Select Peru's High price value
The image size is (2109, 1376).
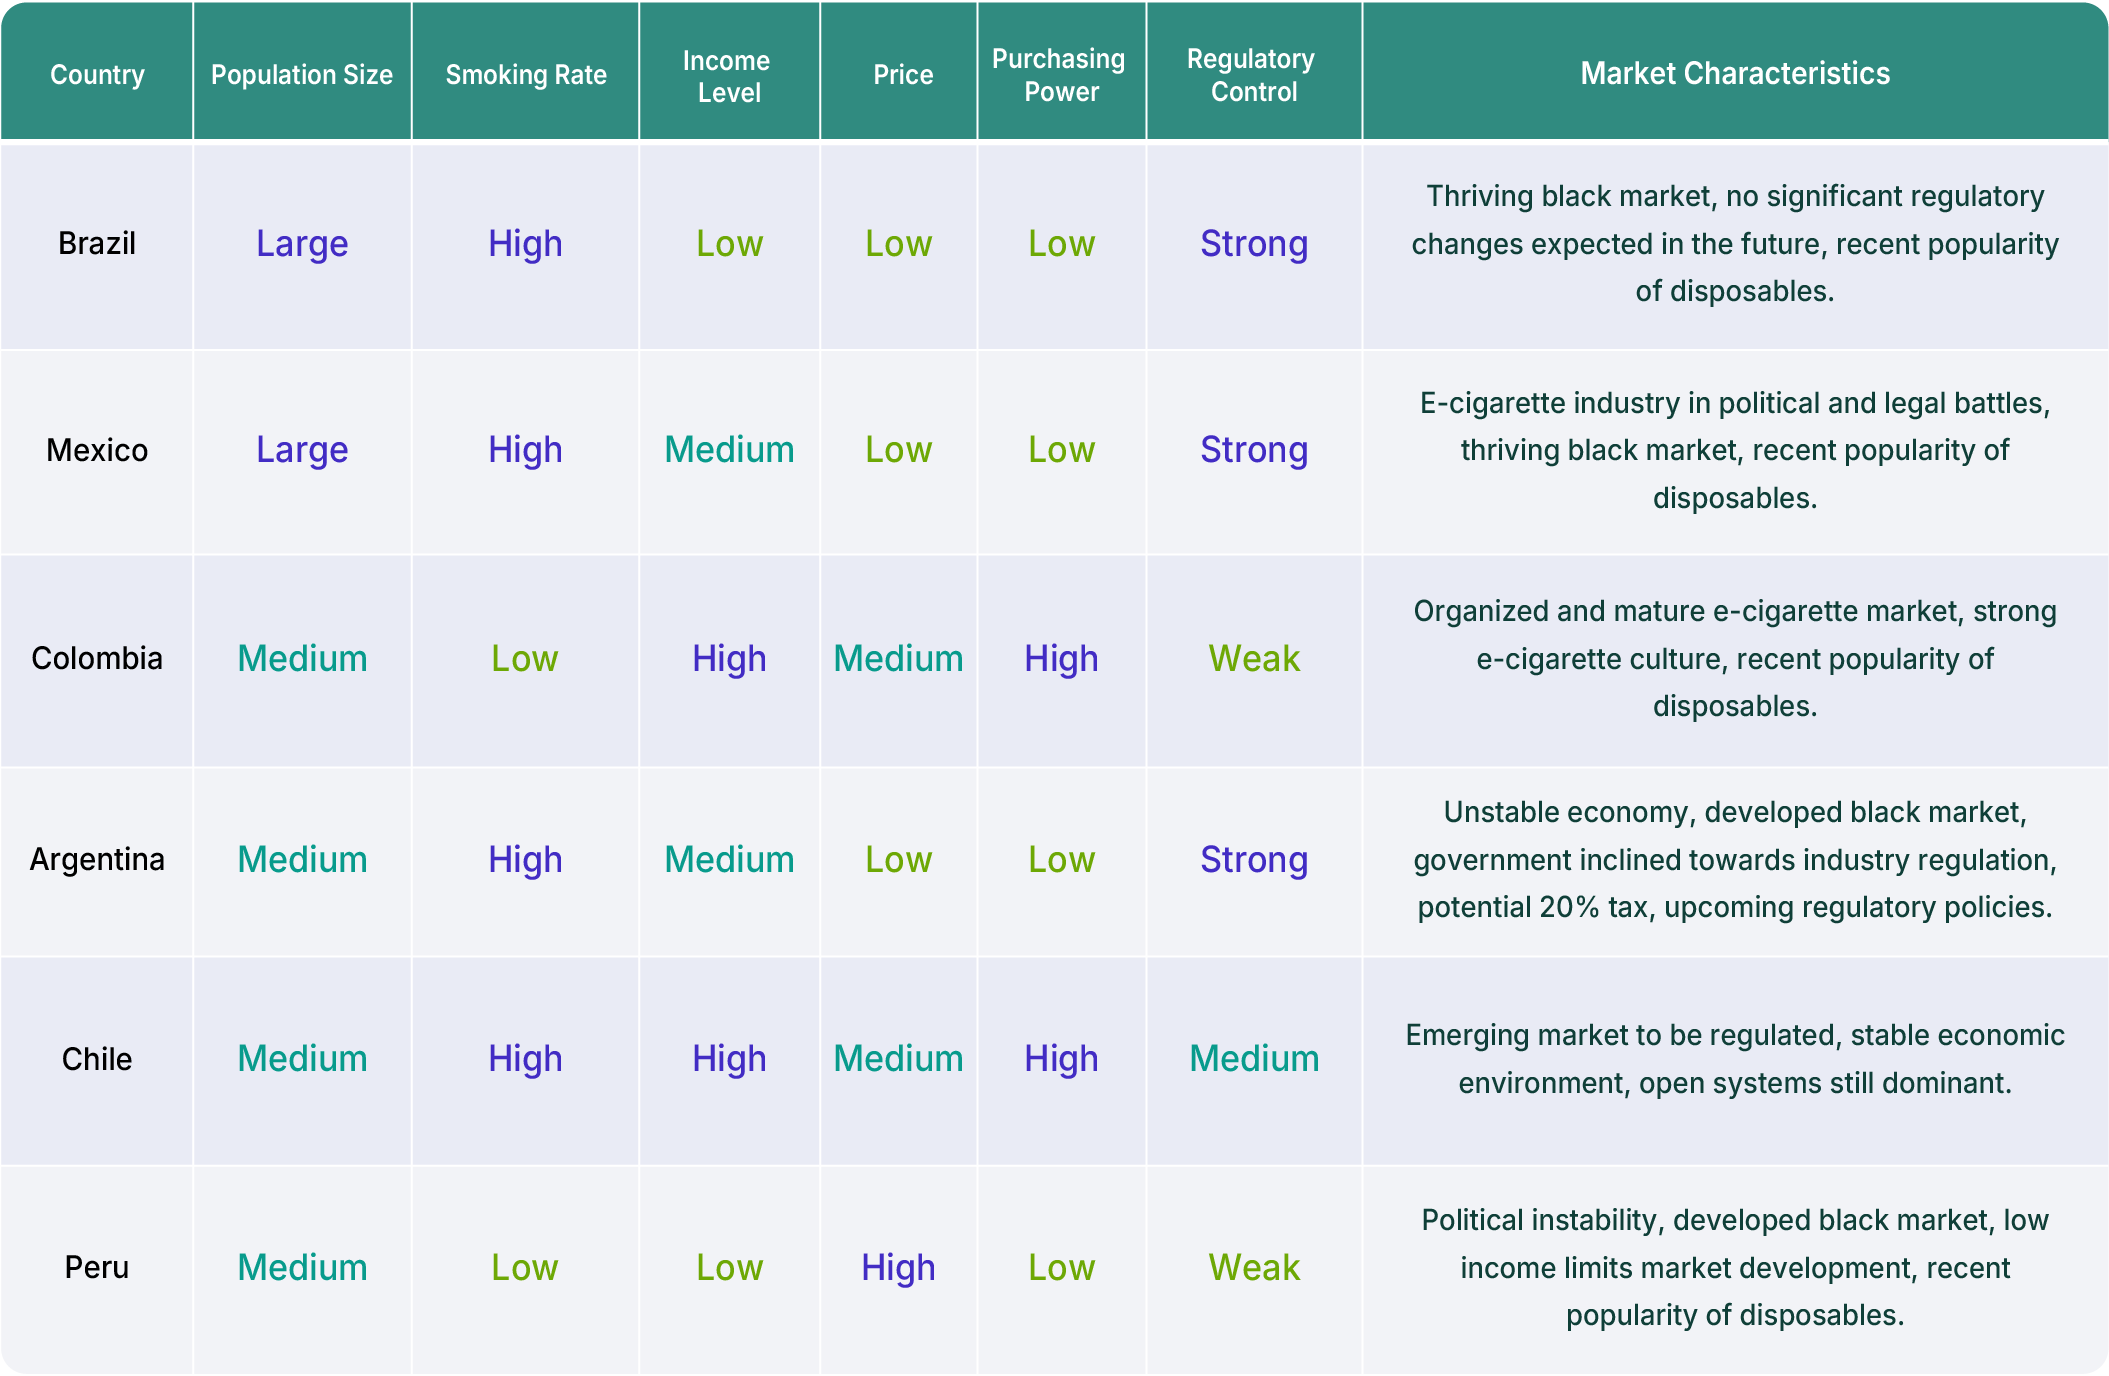[x=898, y=1268]
